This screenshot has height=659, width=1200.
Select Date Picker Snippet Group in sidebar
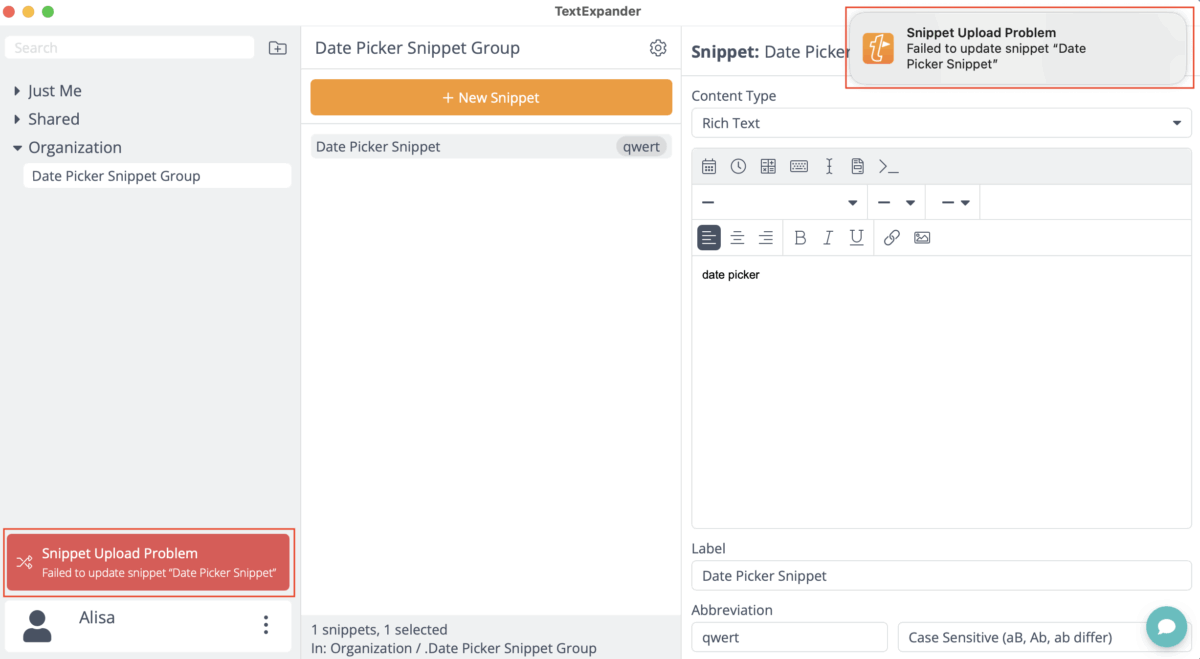pyautogui.click(x=116, y=176)
